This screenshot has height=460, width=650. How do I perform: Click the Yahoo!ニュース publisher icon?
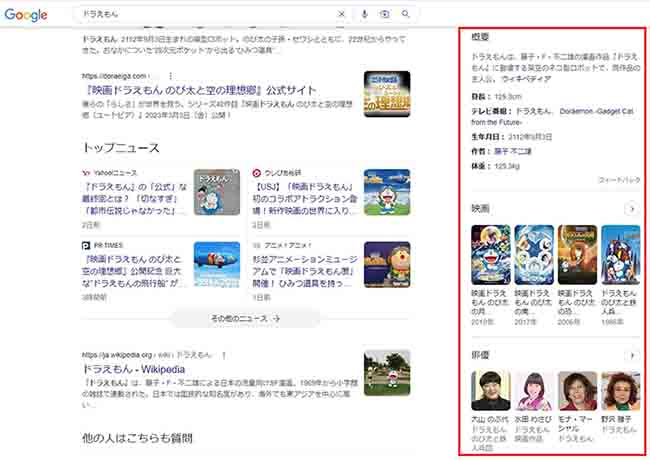click(x=86, y=173)
